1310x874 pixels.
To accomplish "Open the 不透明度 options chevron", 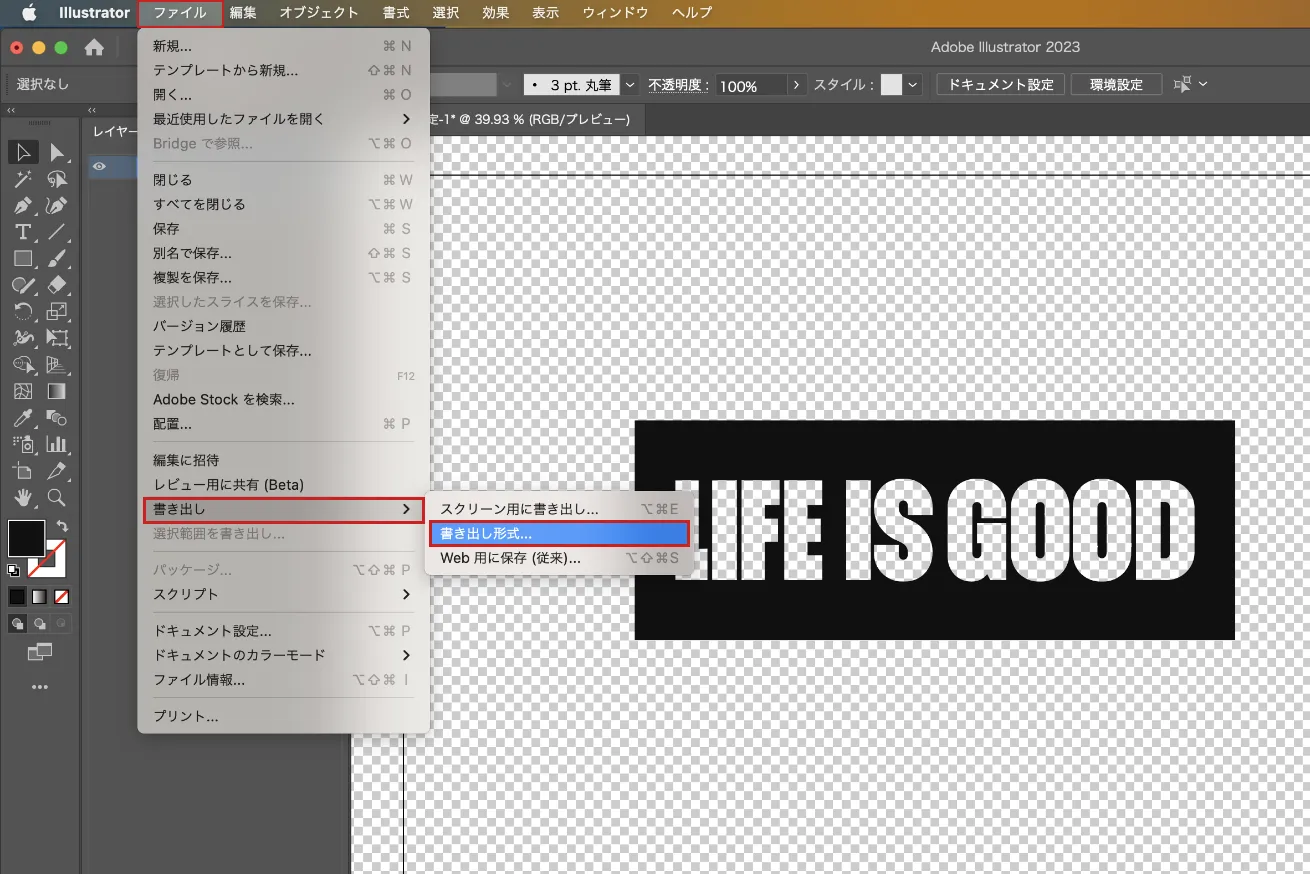I will [796, 84].
